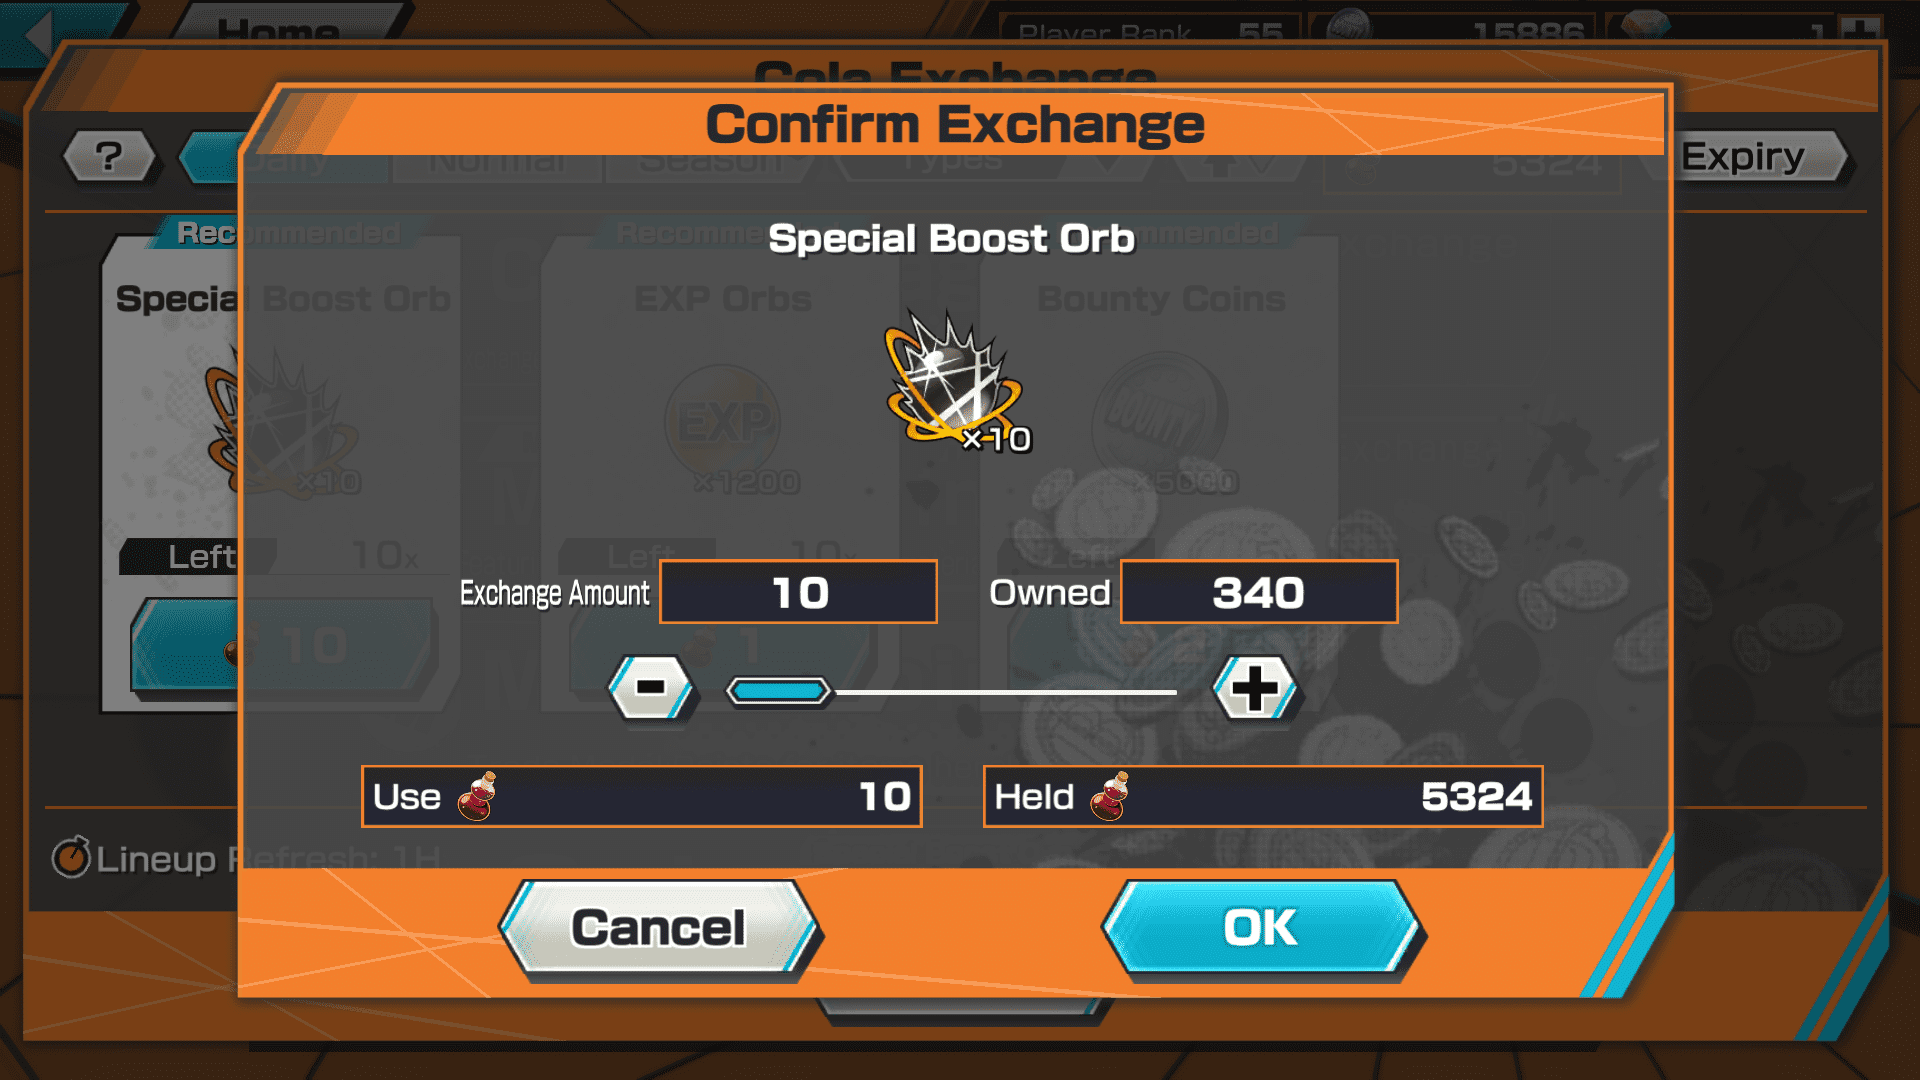Click the Owned count box showing 340
Image resolution: width=1920 pixels, height=1080 pixels.
click(1259, 592)
